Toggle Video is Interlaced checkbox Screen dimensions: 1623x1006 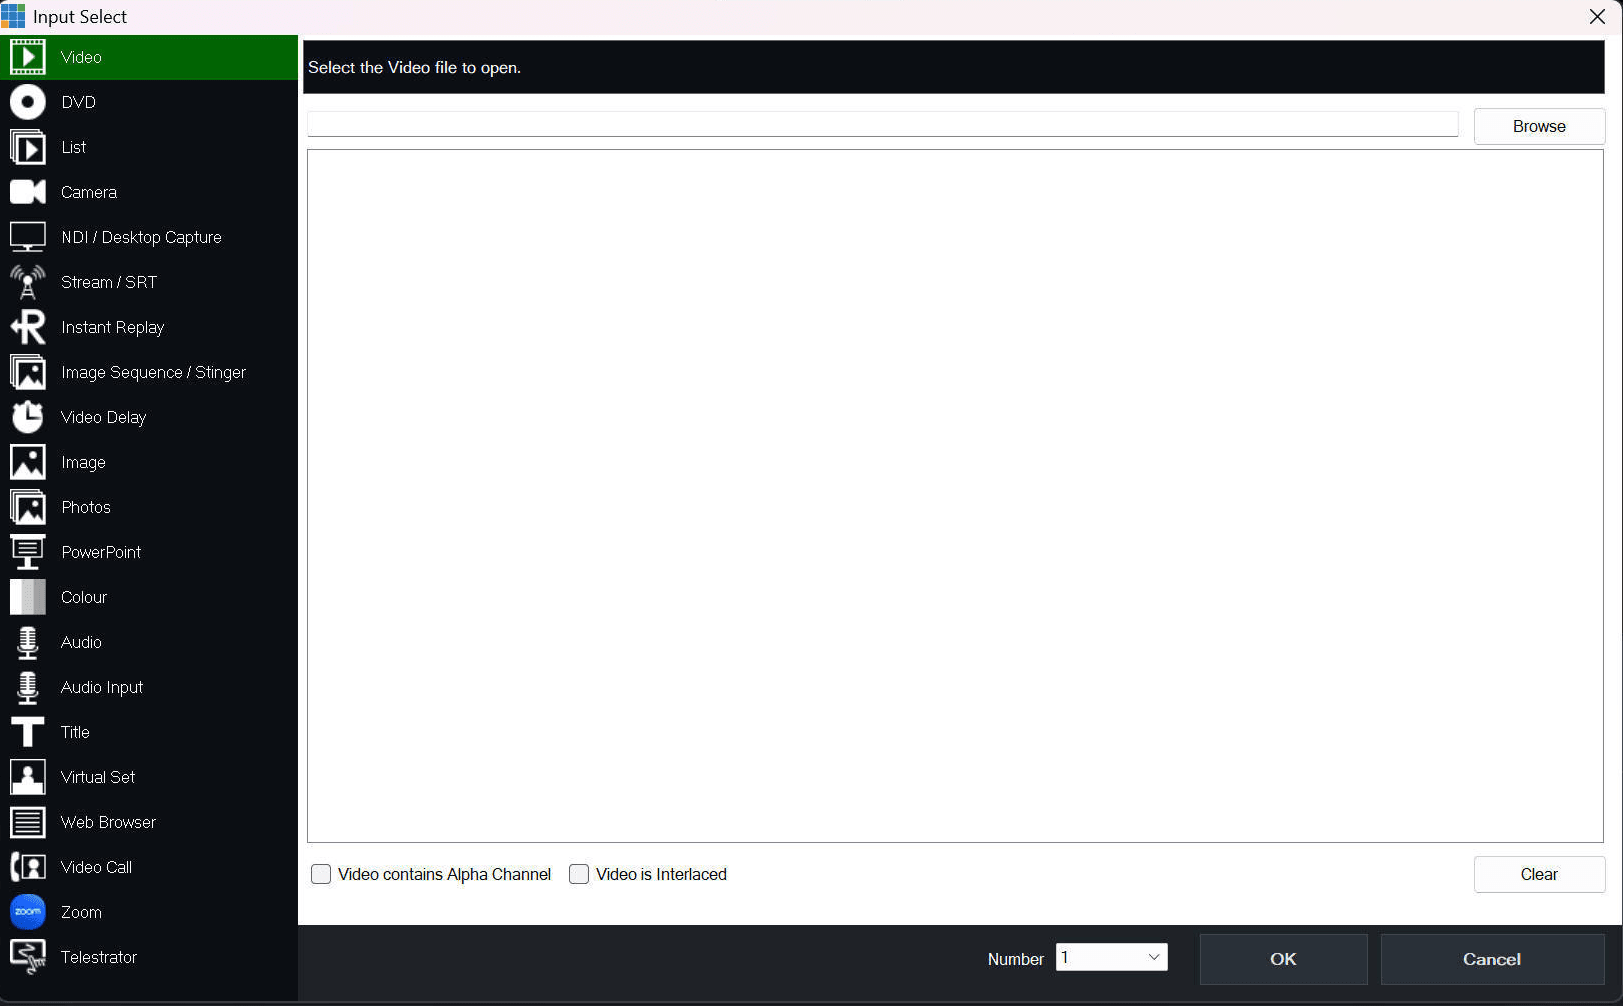(x=579, y=874)
